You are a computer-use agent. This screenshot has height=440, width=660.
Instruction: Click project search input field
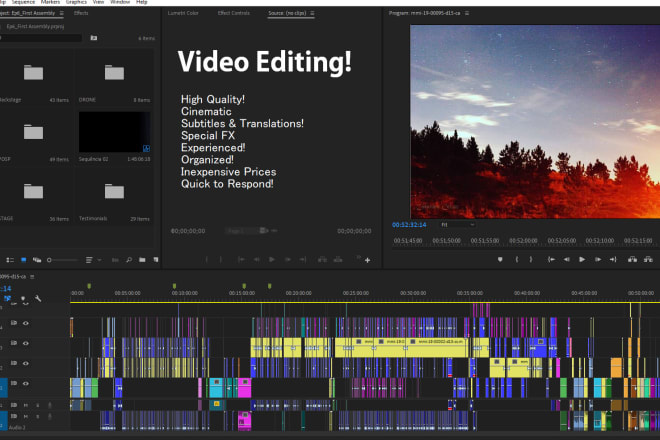pos(41,38)
